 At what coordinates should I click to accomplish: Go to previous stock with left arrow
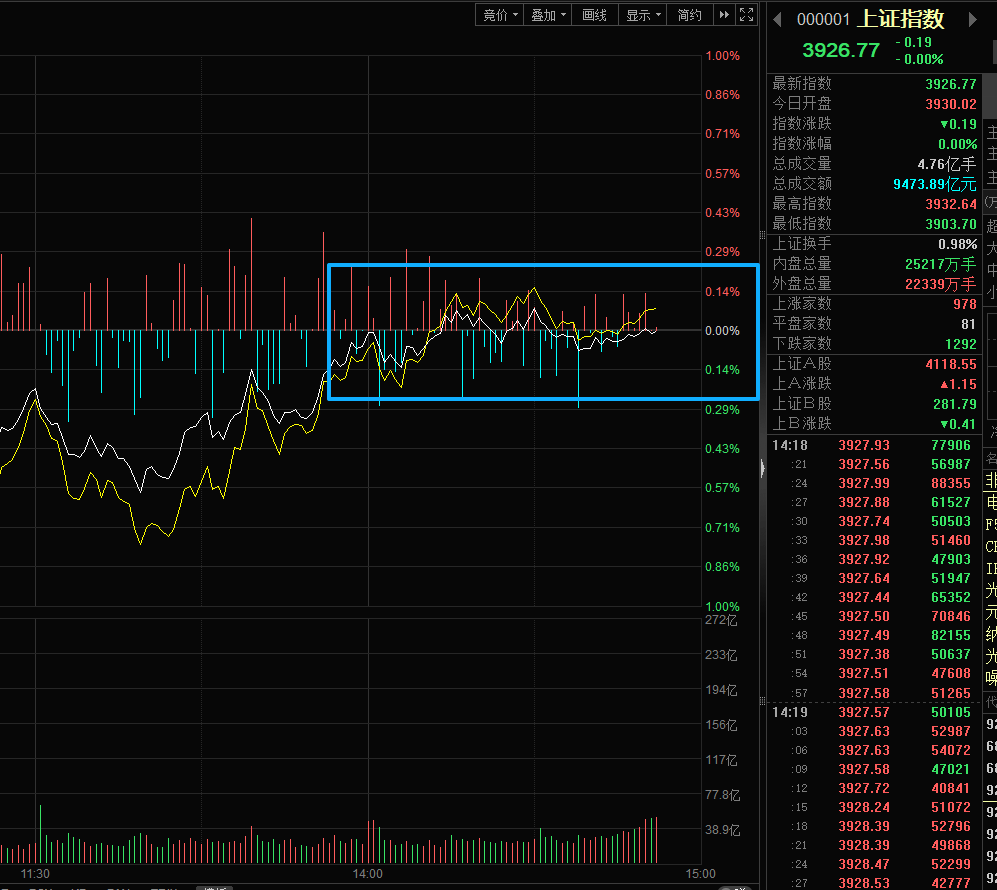click(x=777, y=20)
